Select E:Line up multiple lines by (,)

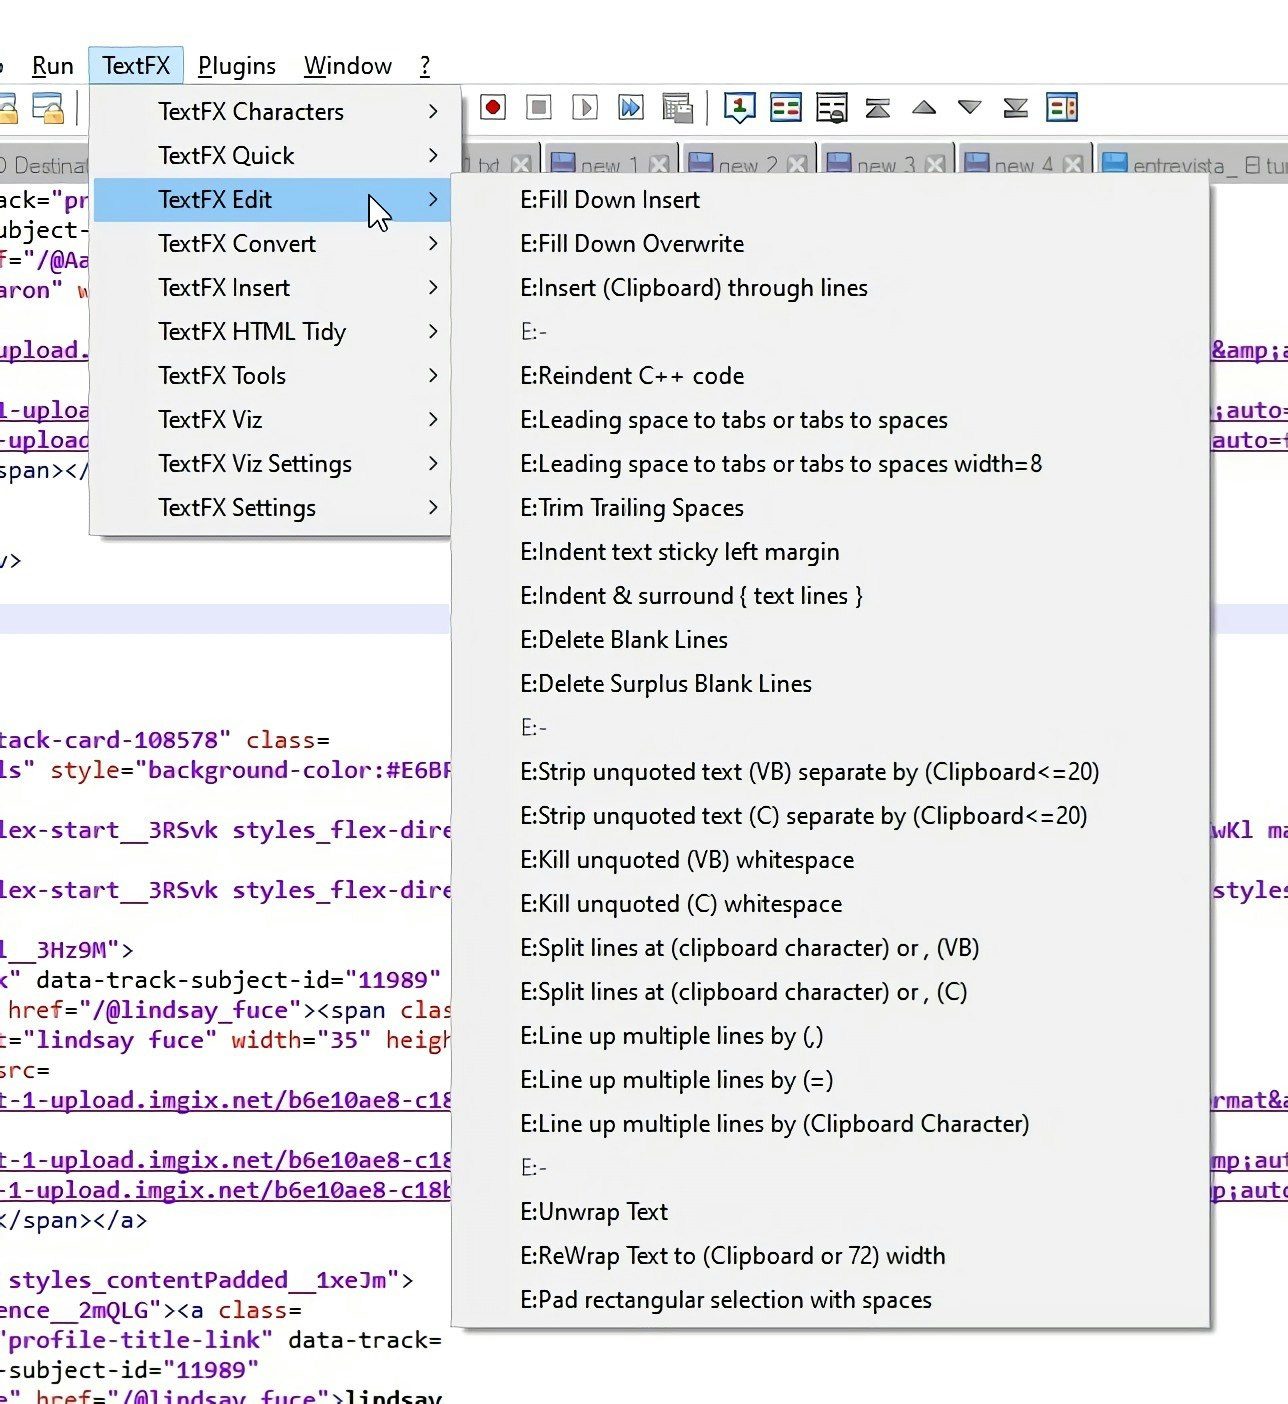830,1036
